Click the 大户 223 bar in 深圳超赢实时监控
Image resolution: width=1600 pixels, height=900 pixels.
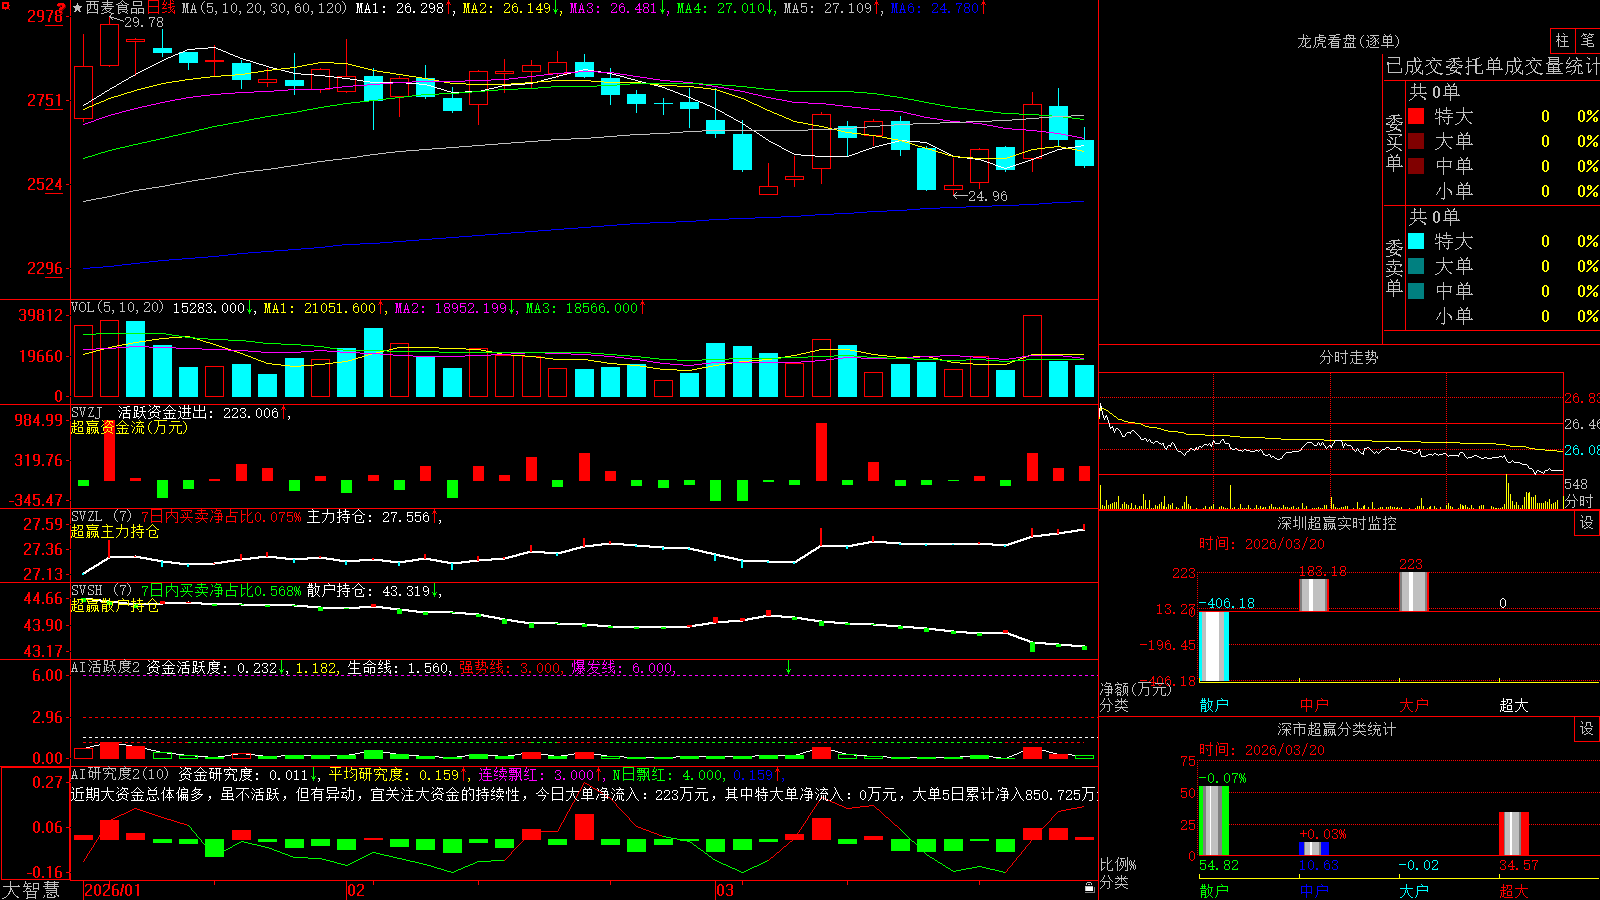pyautogui.click(x=1414, y=592)
